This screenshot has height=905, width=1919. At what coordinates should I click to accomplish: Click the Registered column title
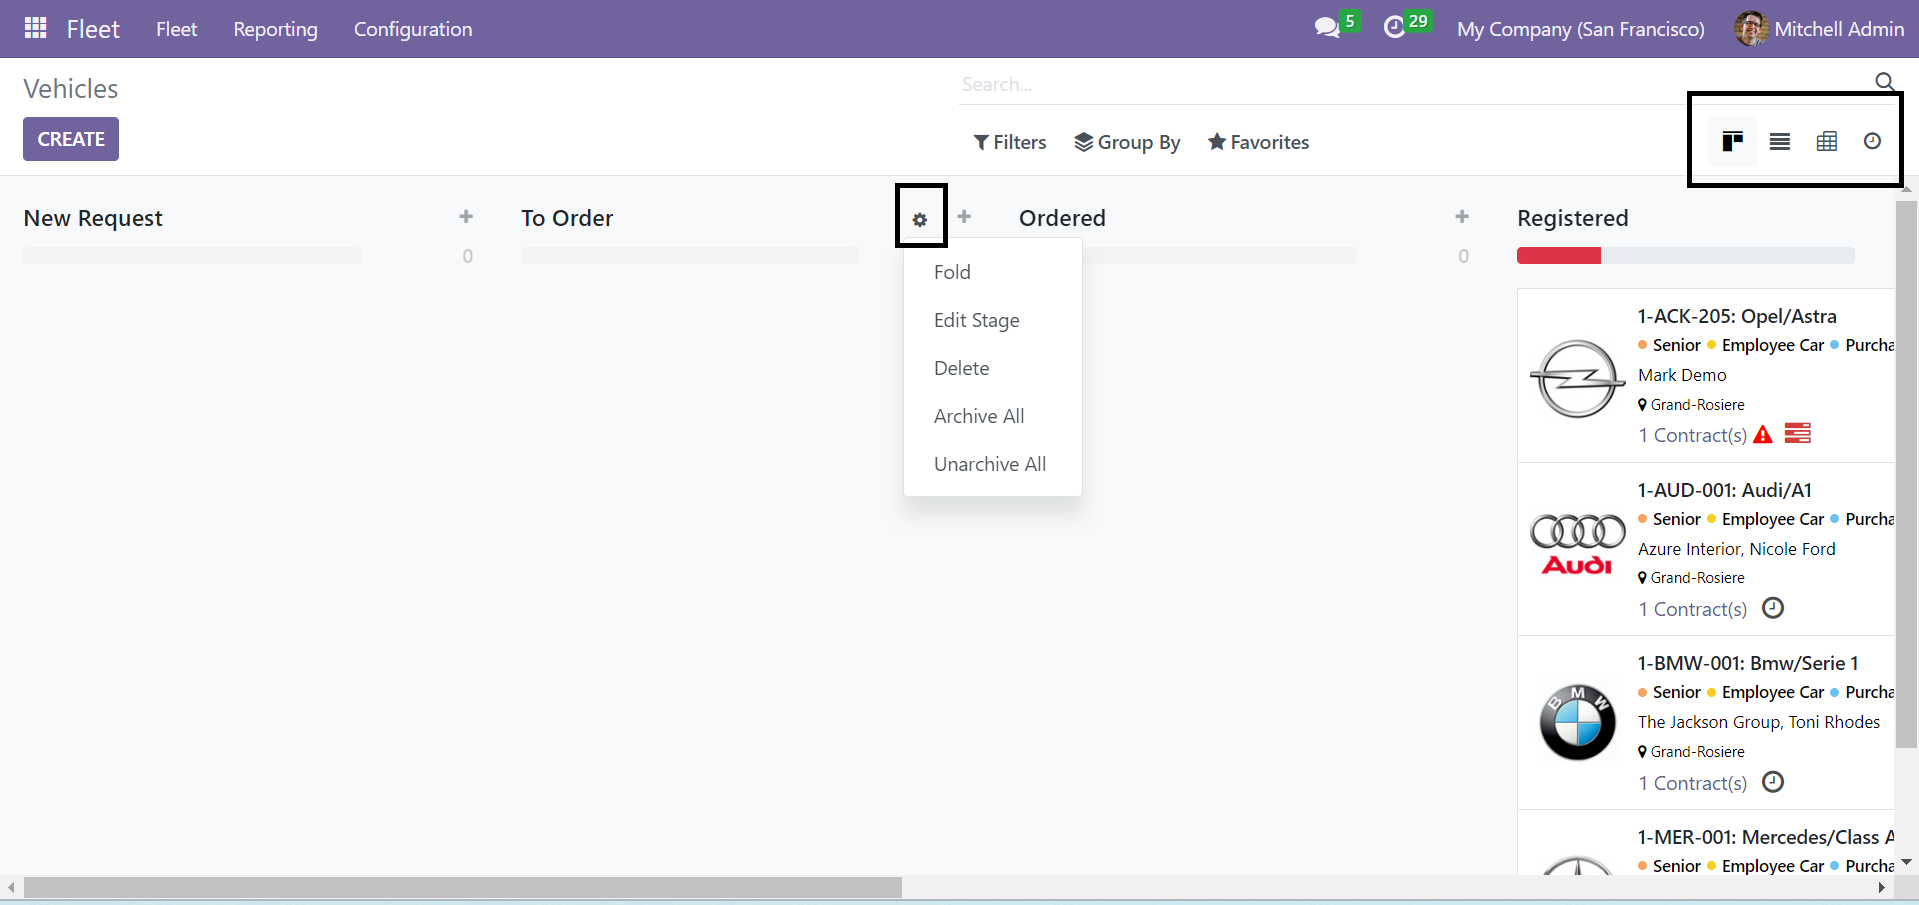pos(1573,218)
